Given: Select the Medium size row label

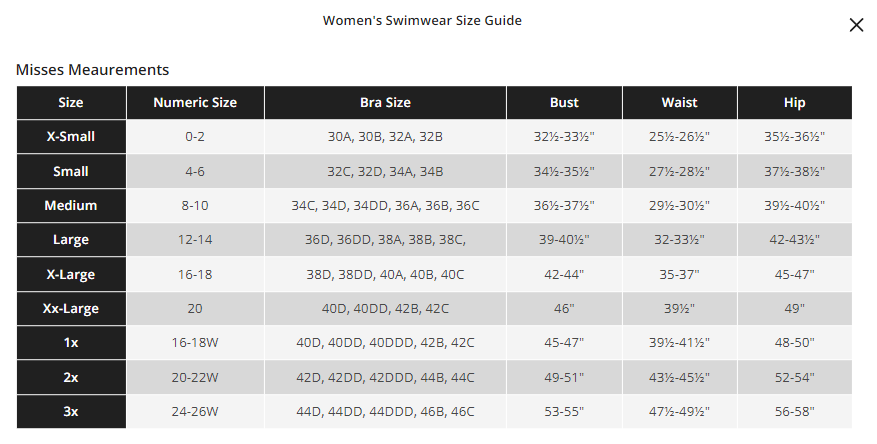Looking at the screenshot, I should pos(71,206).
